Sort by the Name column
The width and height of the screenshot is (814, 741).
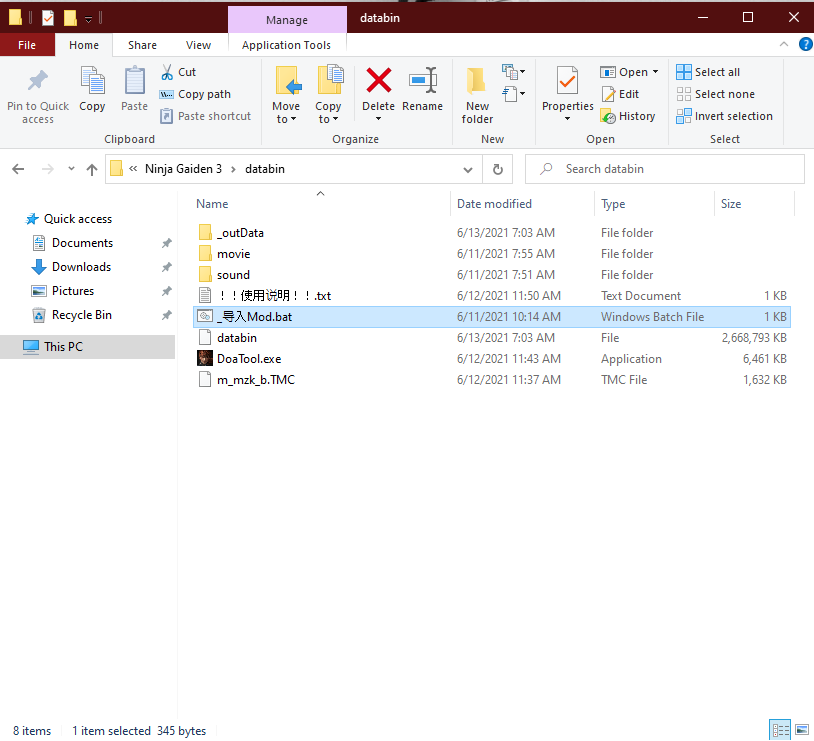click(212, 204)
